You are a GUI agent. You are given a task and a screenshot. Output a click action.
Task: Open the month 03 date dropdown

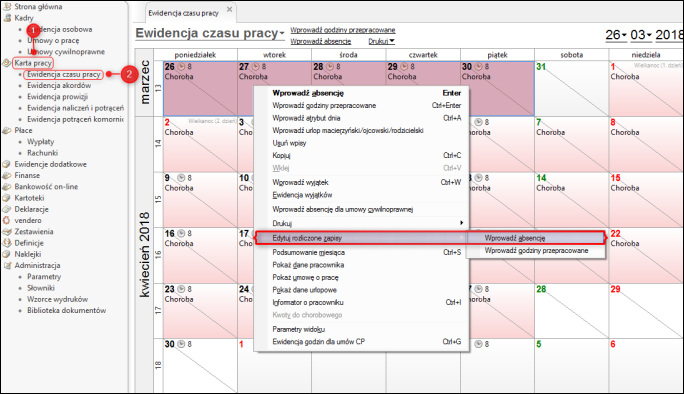pyautogui.click(x=649, y=35)
